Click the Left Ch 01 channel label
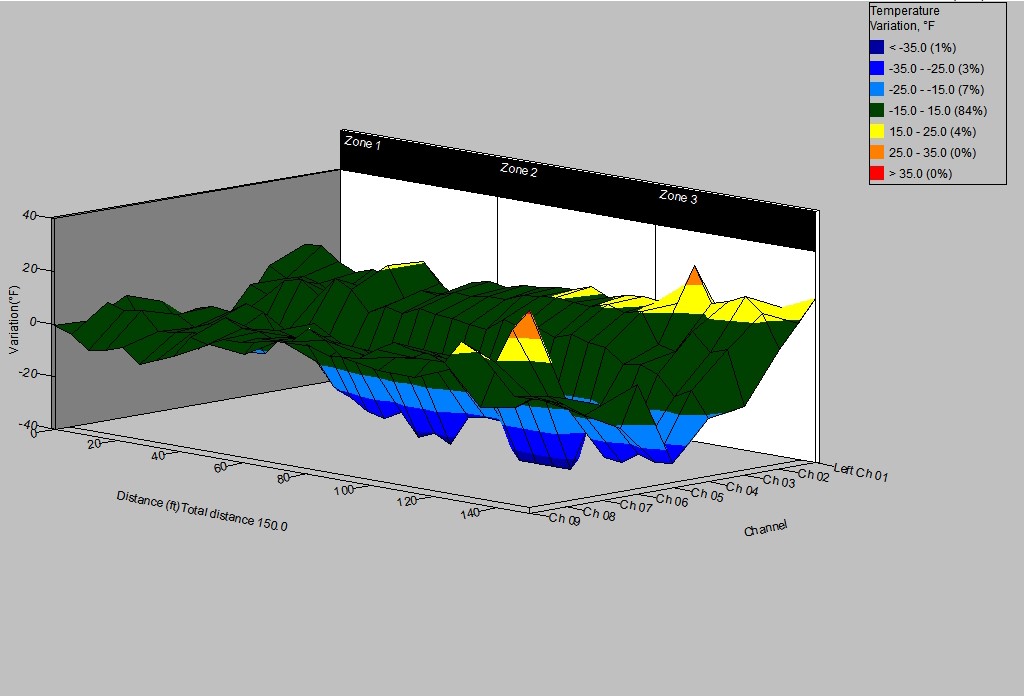This screenshot has height=696, width=1024. (859, 472)
